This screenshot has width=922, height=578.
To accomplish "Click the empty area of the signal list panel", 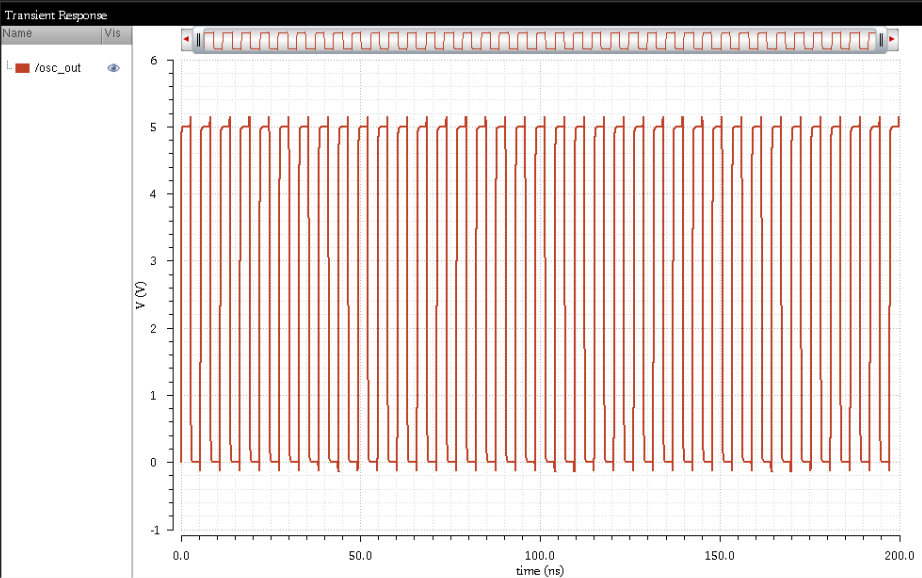I will pyautogui.click(x=65, y=300).
